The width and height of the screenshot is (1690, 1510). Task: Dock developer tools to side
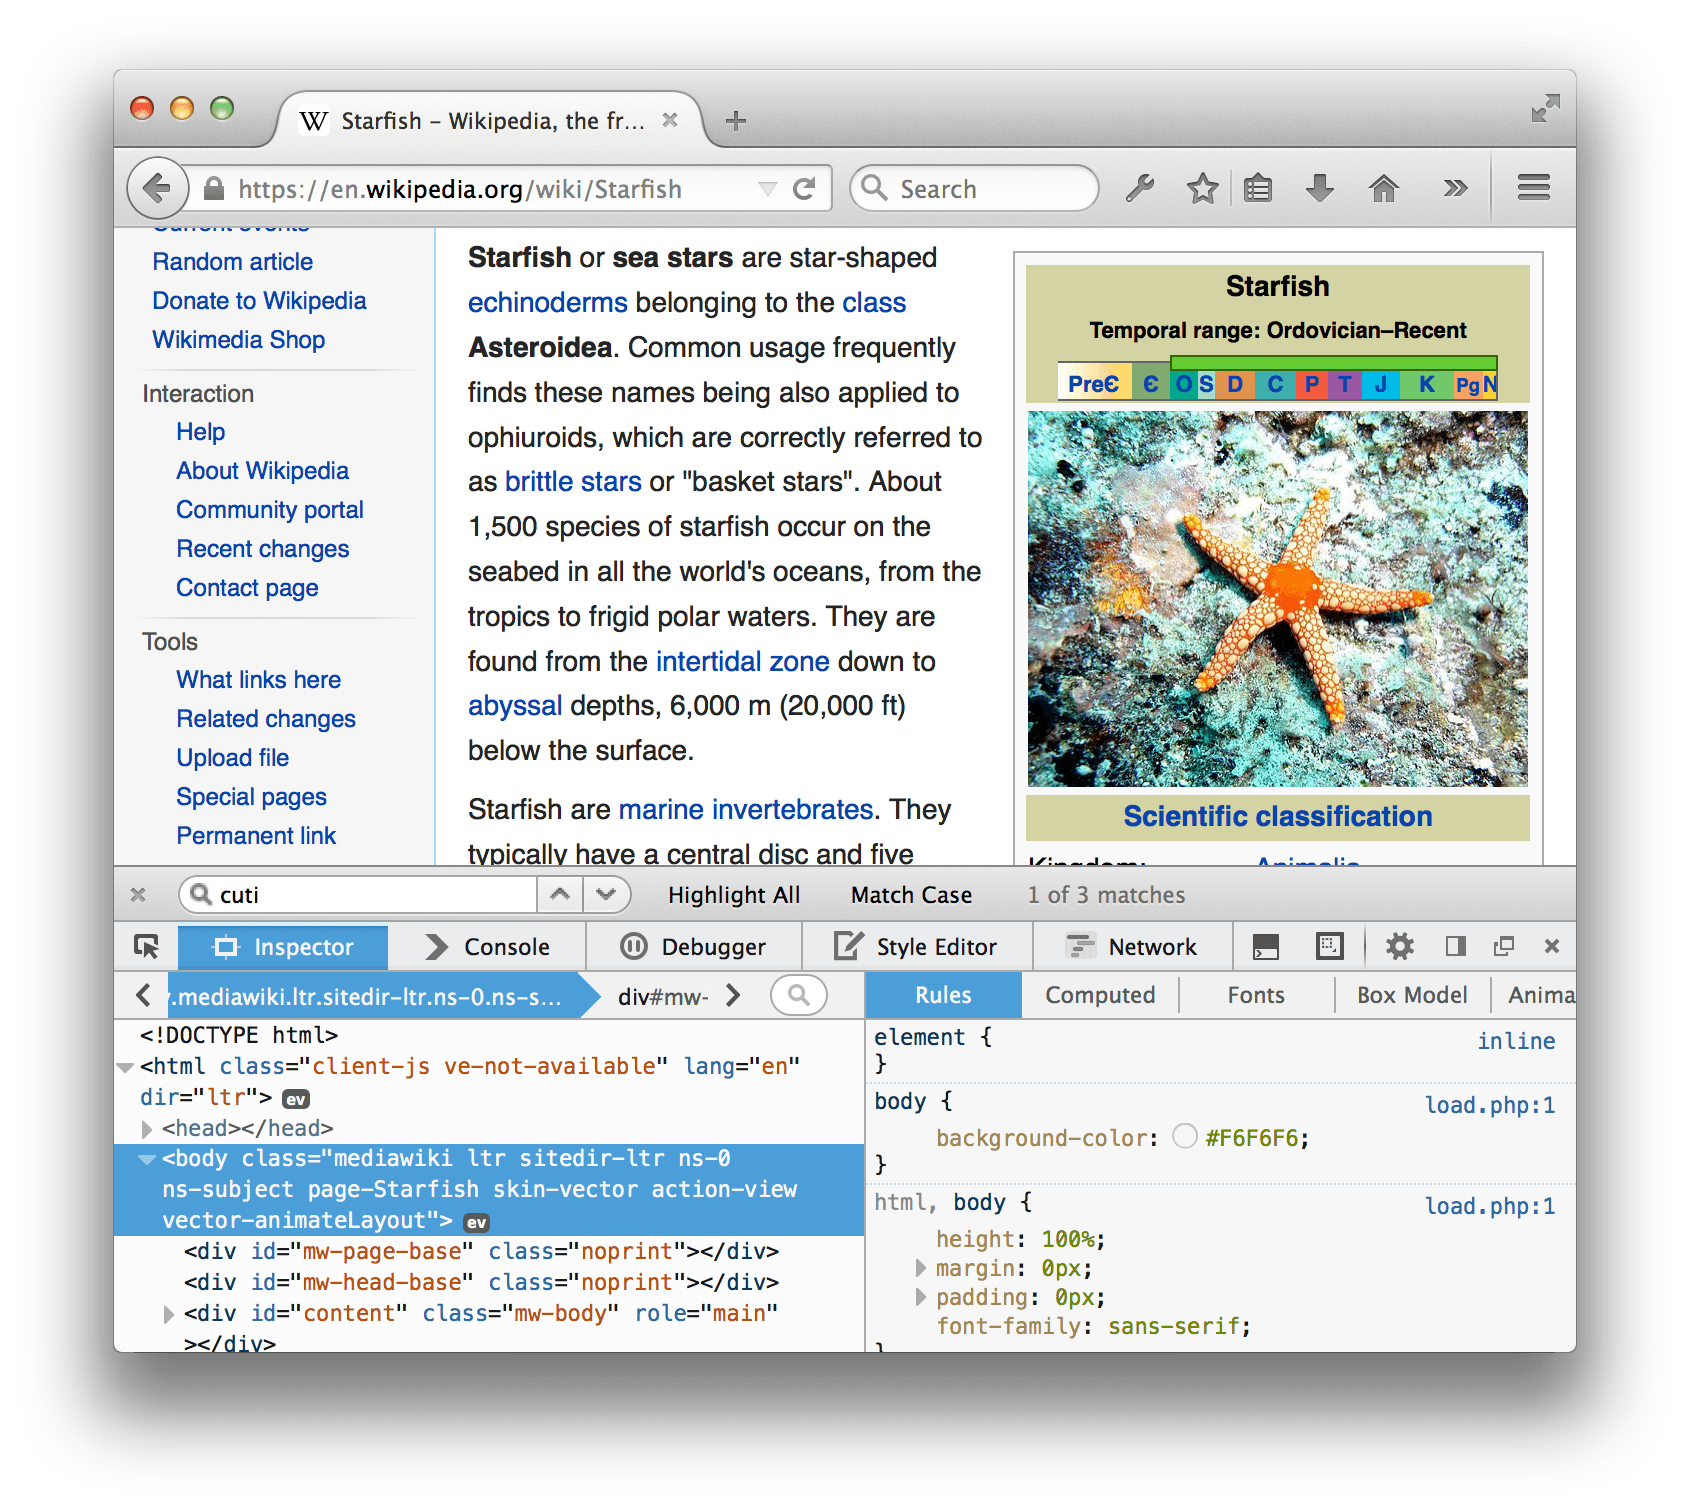point(1456,946)
